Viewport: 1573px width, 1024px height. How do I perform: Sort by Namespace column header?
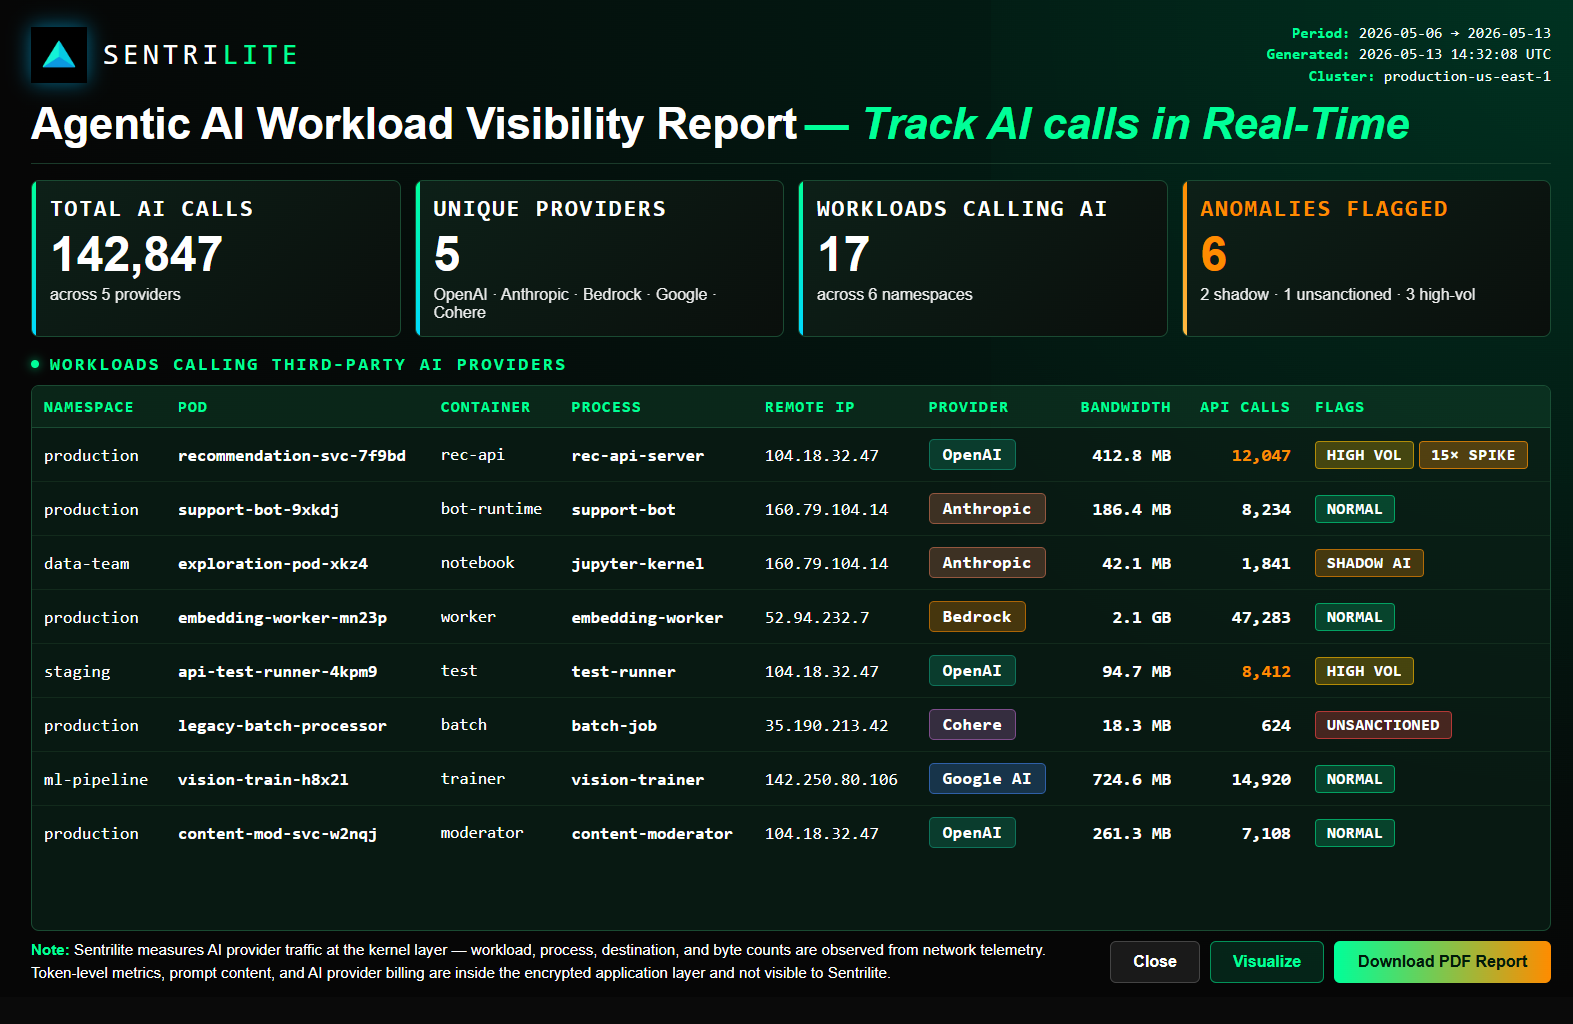pos(89,407)
